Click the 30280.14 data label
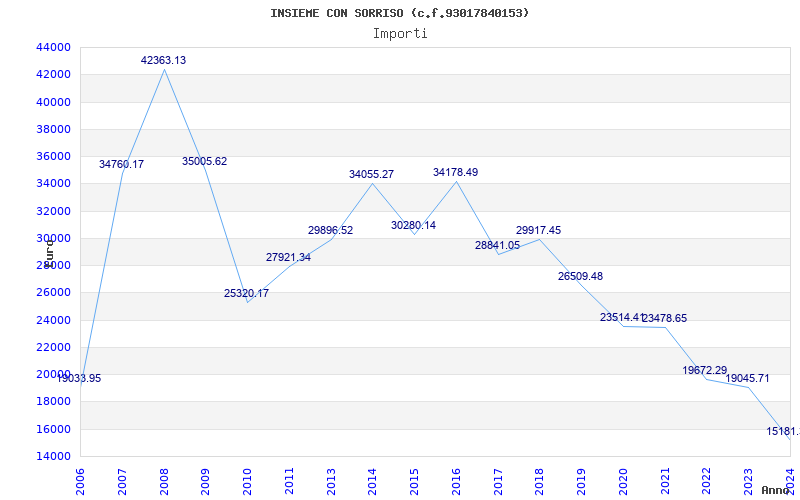The image size is (800, 500). tap(413, 225)
